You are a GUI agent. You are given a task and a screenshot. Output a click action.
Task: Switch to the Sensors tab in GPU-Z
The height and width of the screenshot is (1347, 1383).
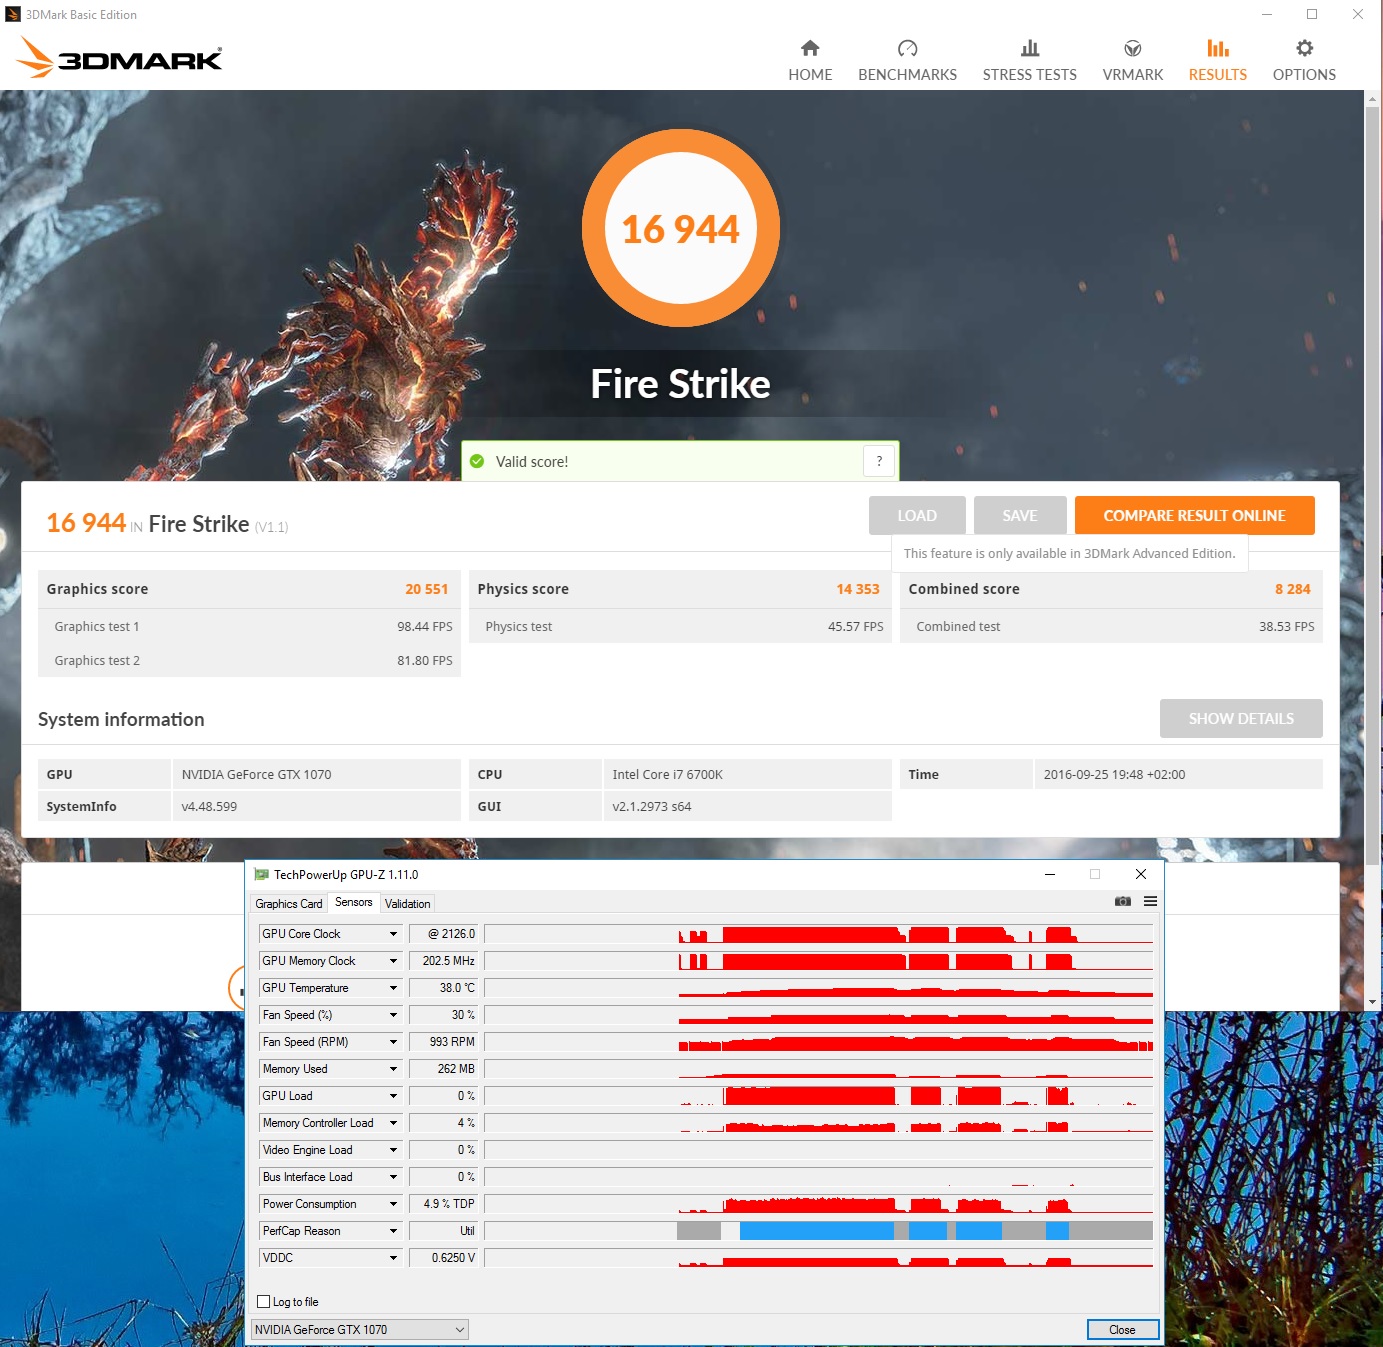(x=354, y=902)
